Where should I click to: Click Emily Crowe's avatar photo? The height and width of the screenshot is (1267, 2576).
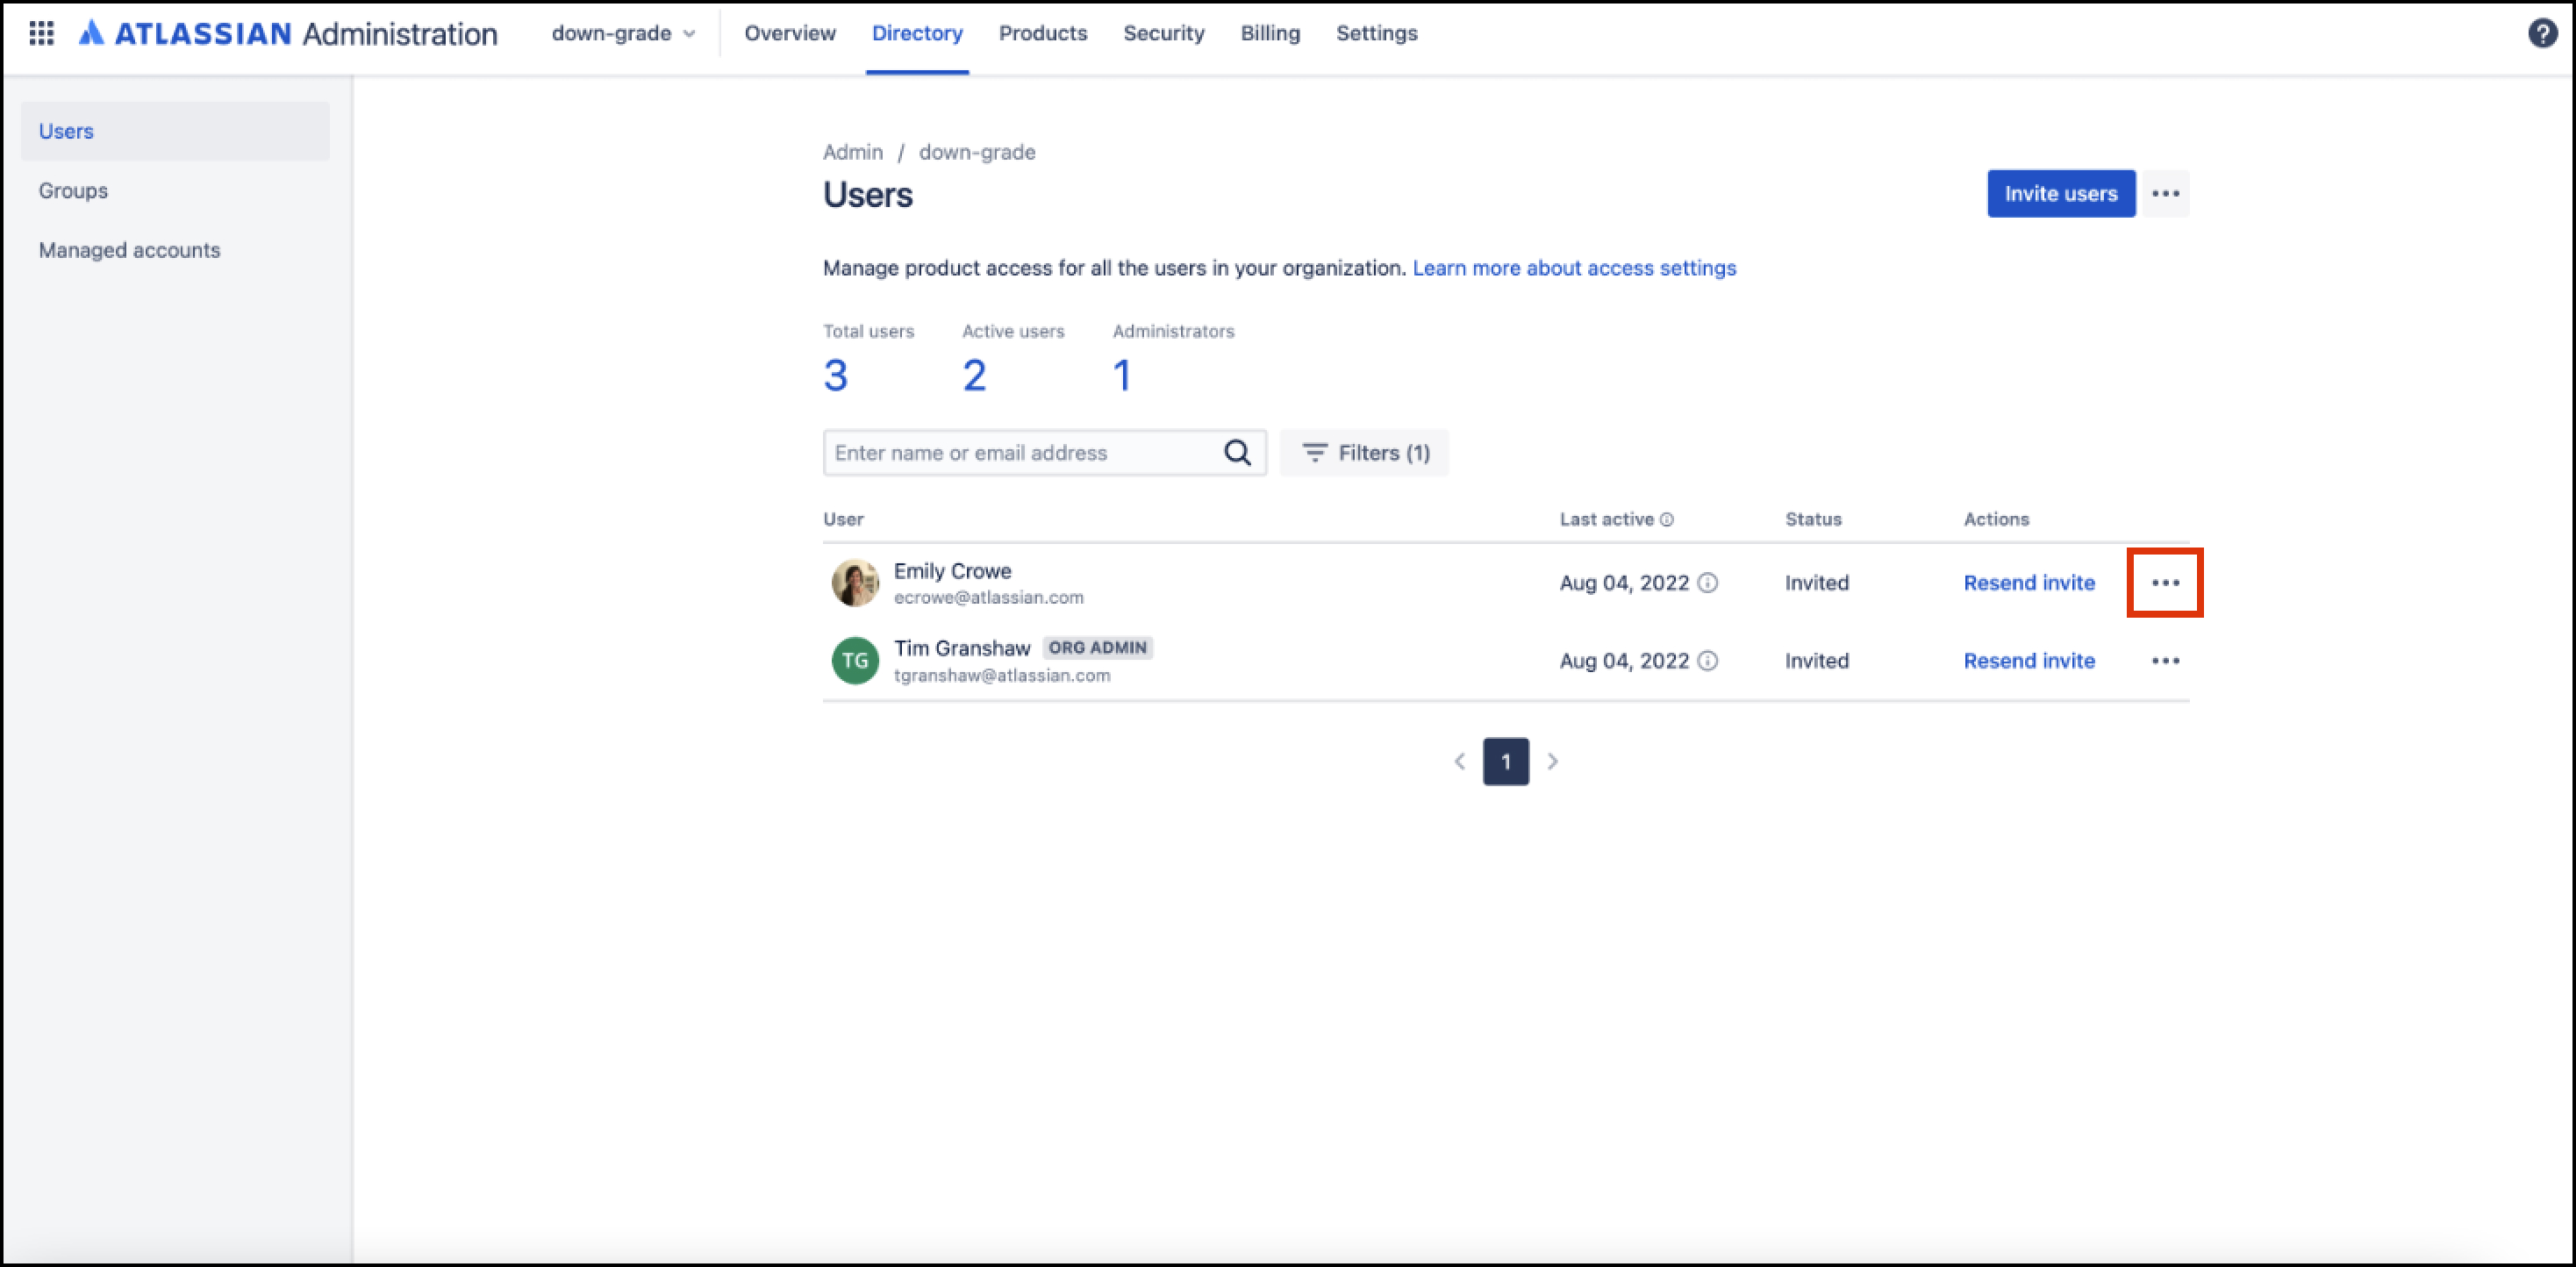(855, 583)
